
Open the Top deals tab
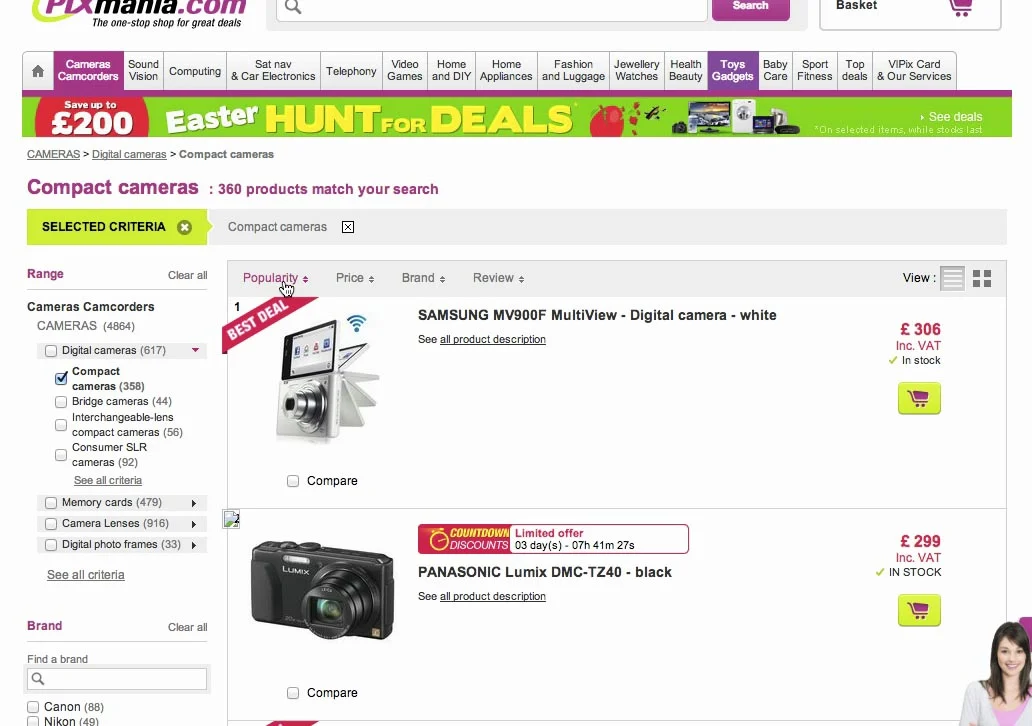click(854, 70)
